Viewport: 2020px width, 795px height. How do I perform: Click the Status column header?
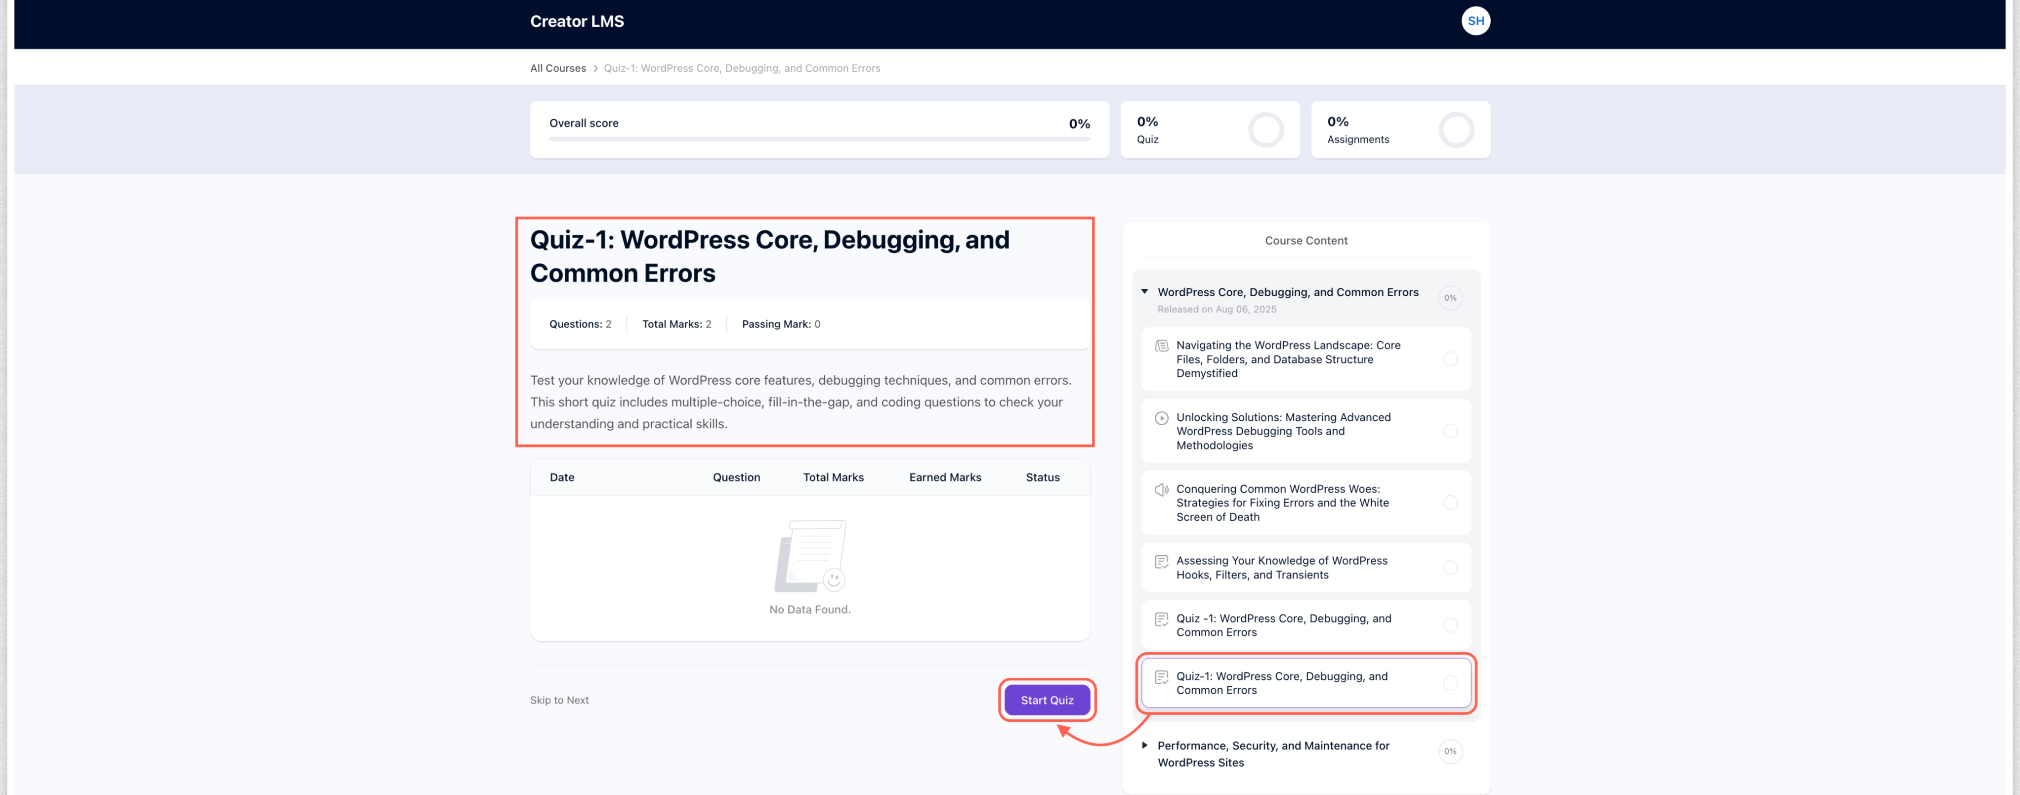pyautogui.click(x=1043, y=478)
